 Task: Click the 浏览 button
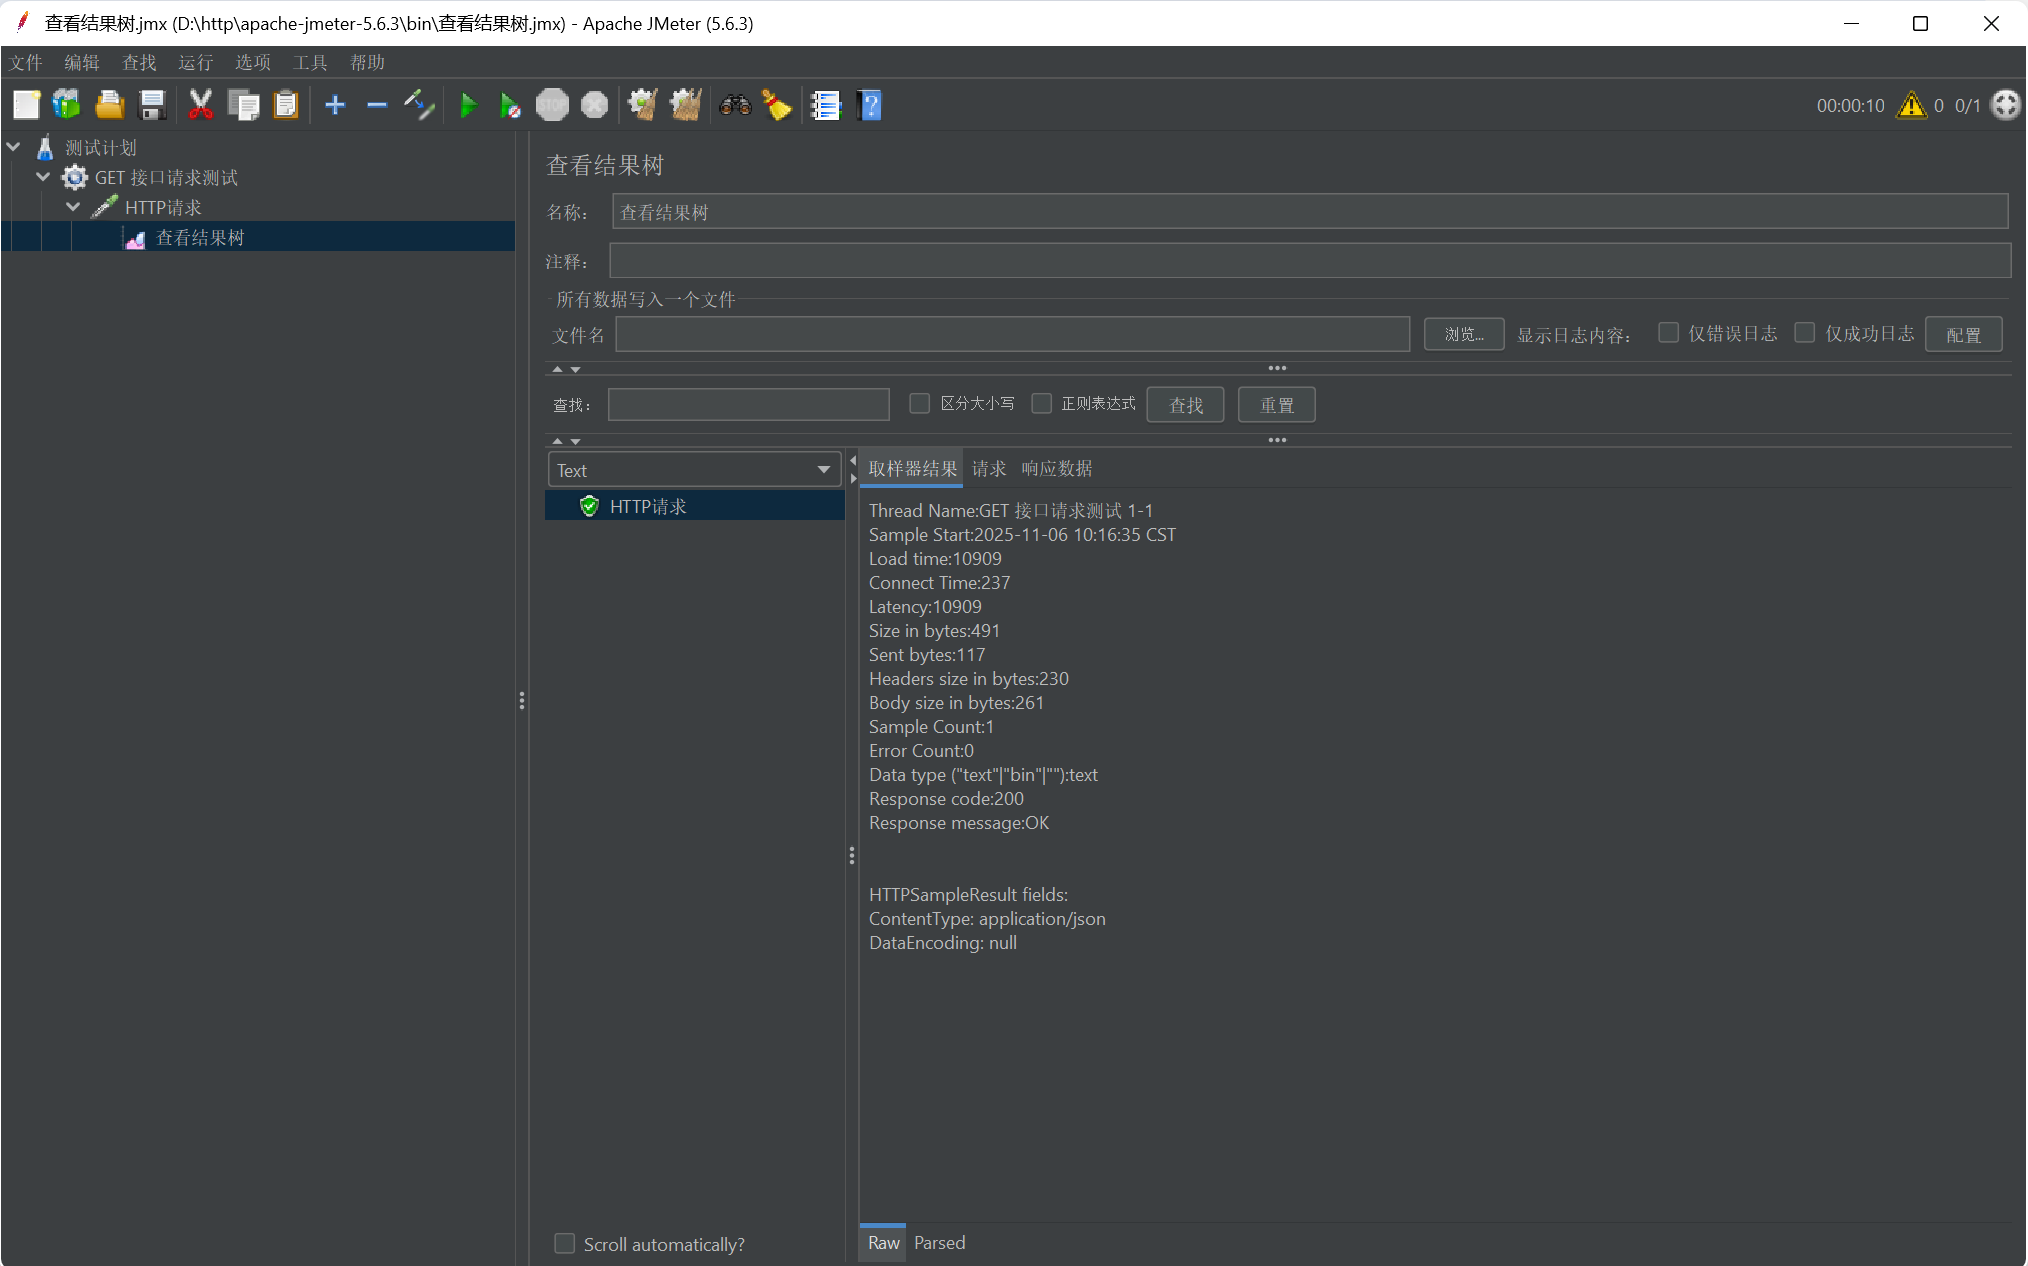(1463, 334)
